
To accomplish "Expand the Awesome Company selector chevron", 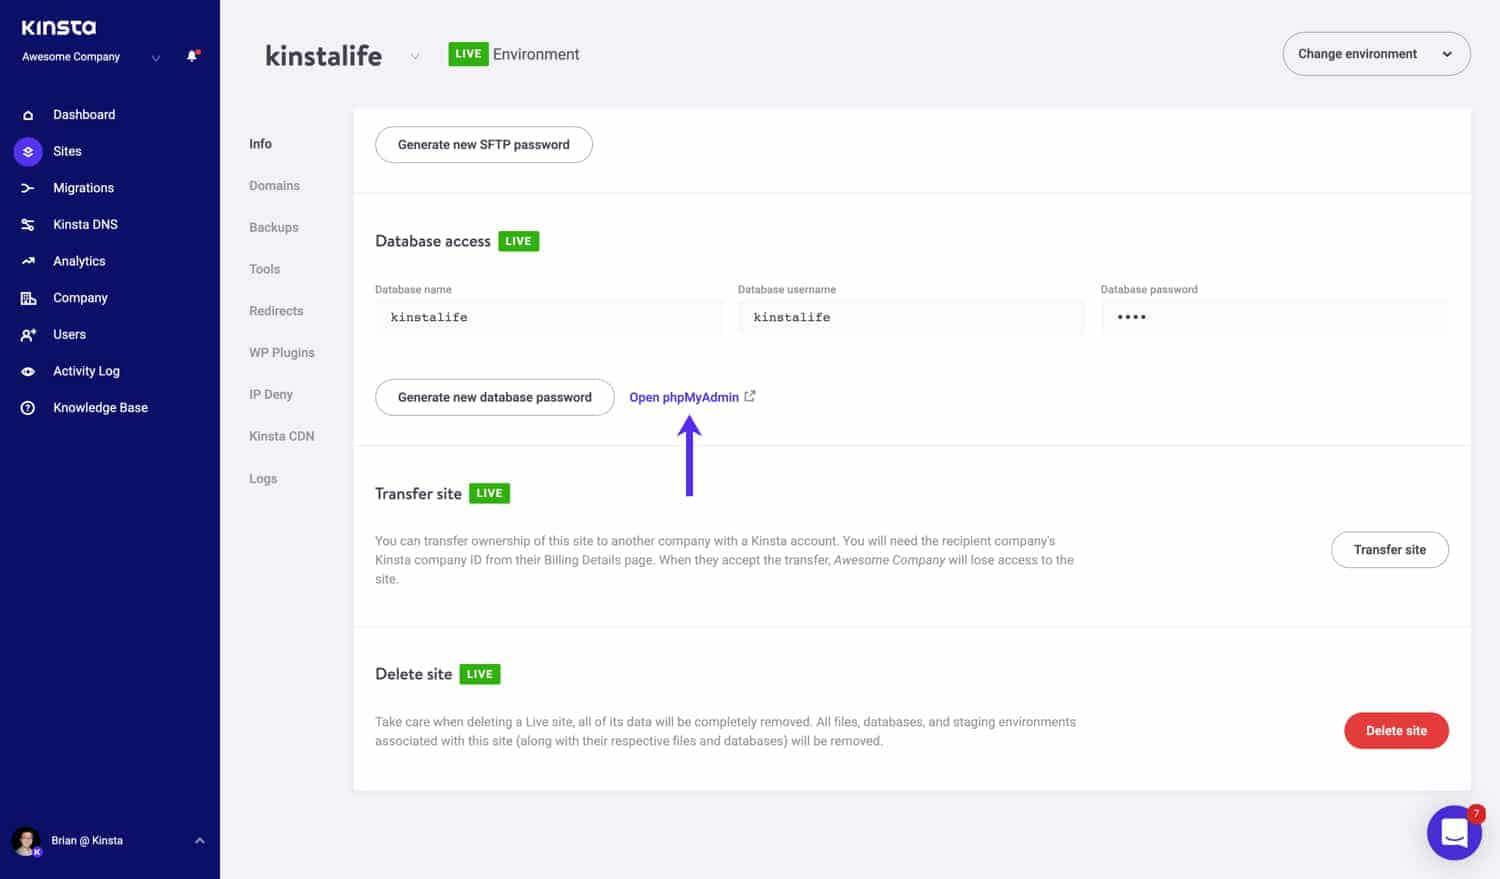I will click(156, 58).
